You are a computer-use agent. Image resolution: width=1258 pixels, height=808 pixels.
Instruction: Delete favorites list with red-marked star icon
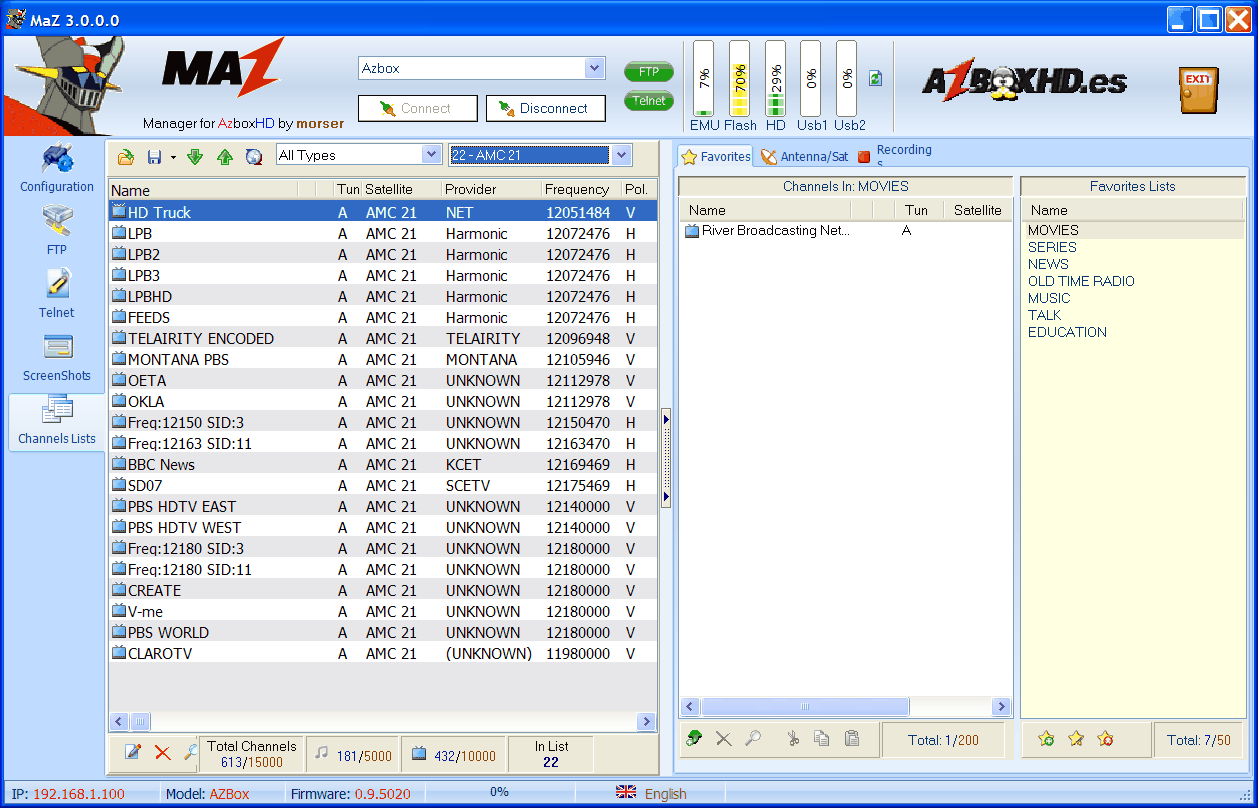tap(1105, 739)
